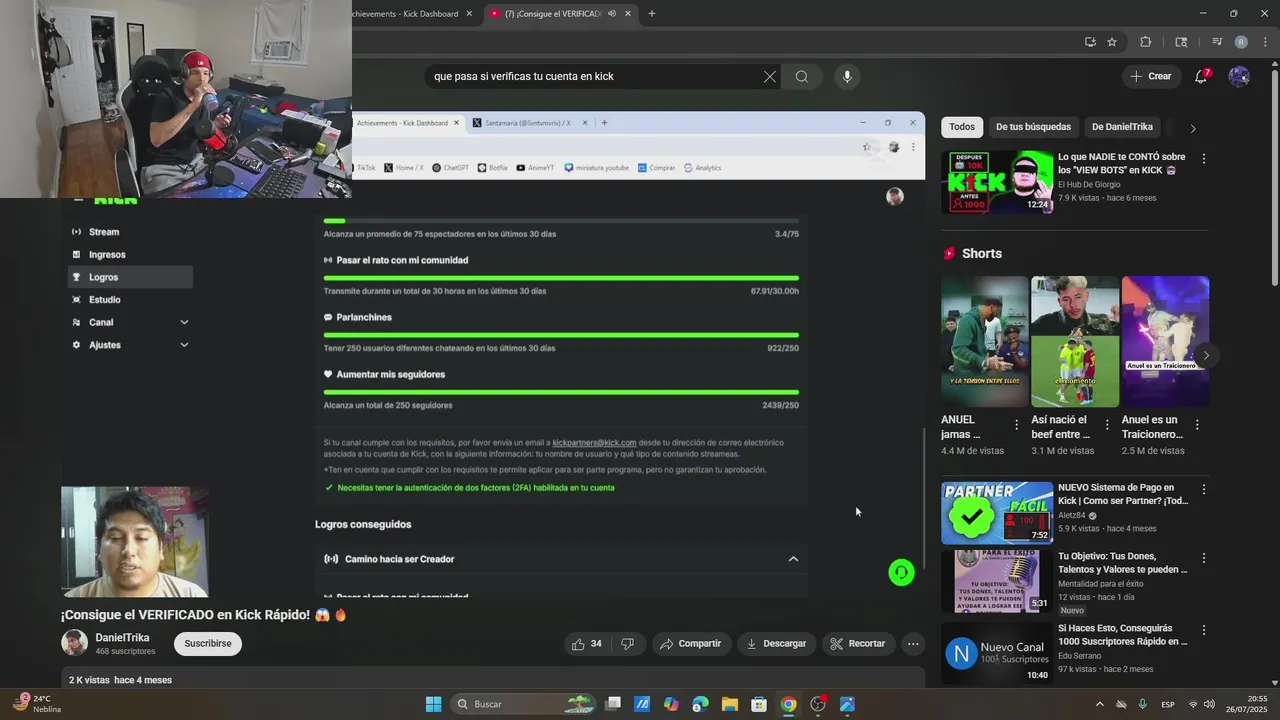Open options for Si Haces Esto video
The height and width of the screenshot is (720, 1280).
coord(1204,630)
